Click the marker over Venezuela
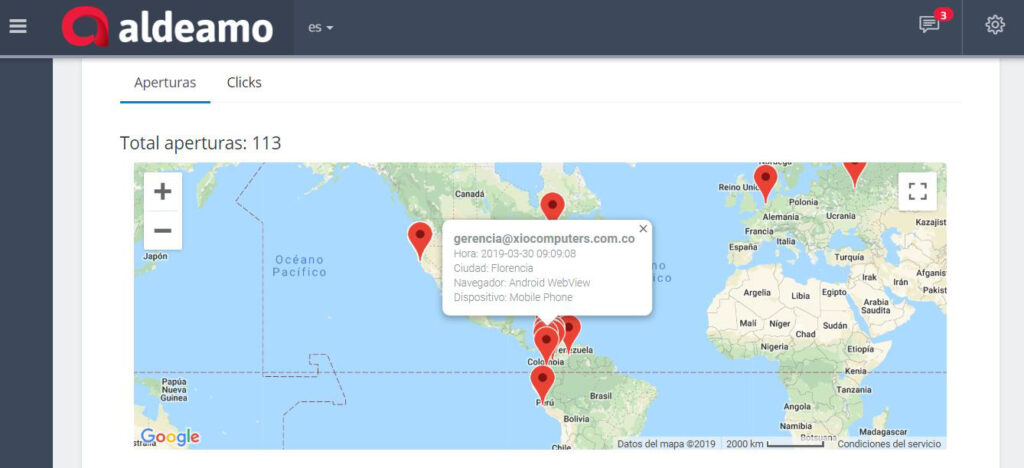1024x468 pixels. pos(570,329)
